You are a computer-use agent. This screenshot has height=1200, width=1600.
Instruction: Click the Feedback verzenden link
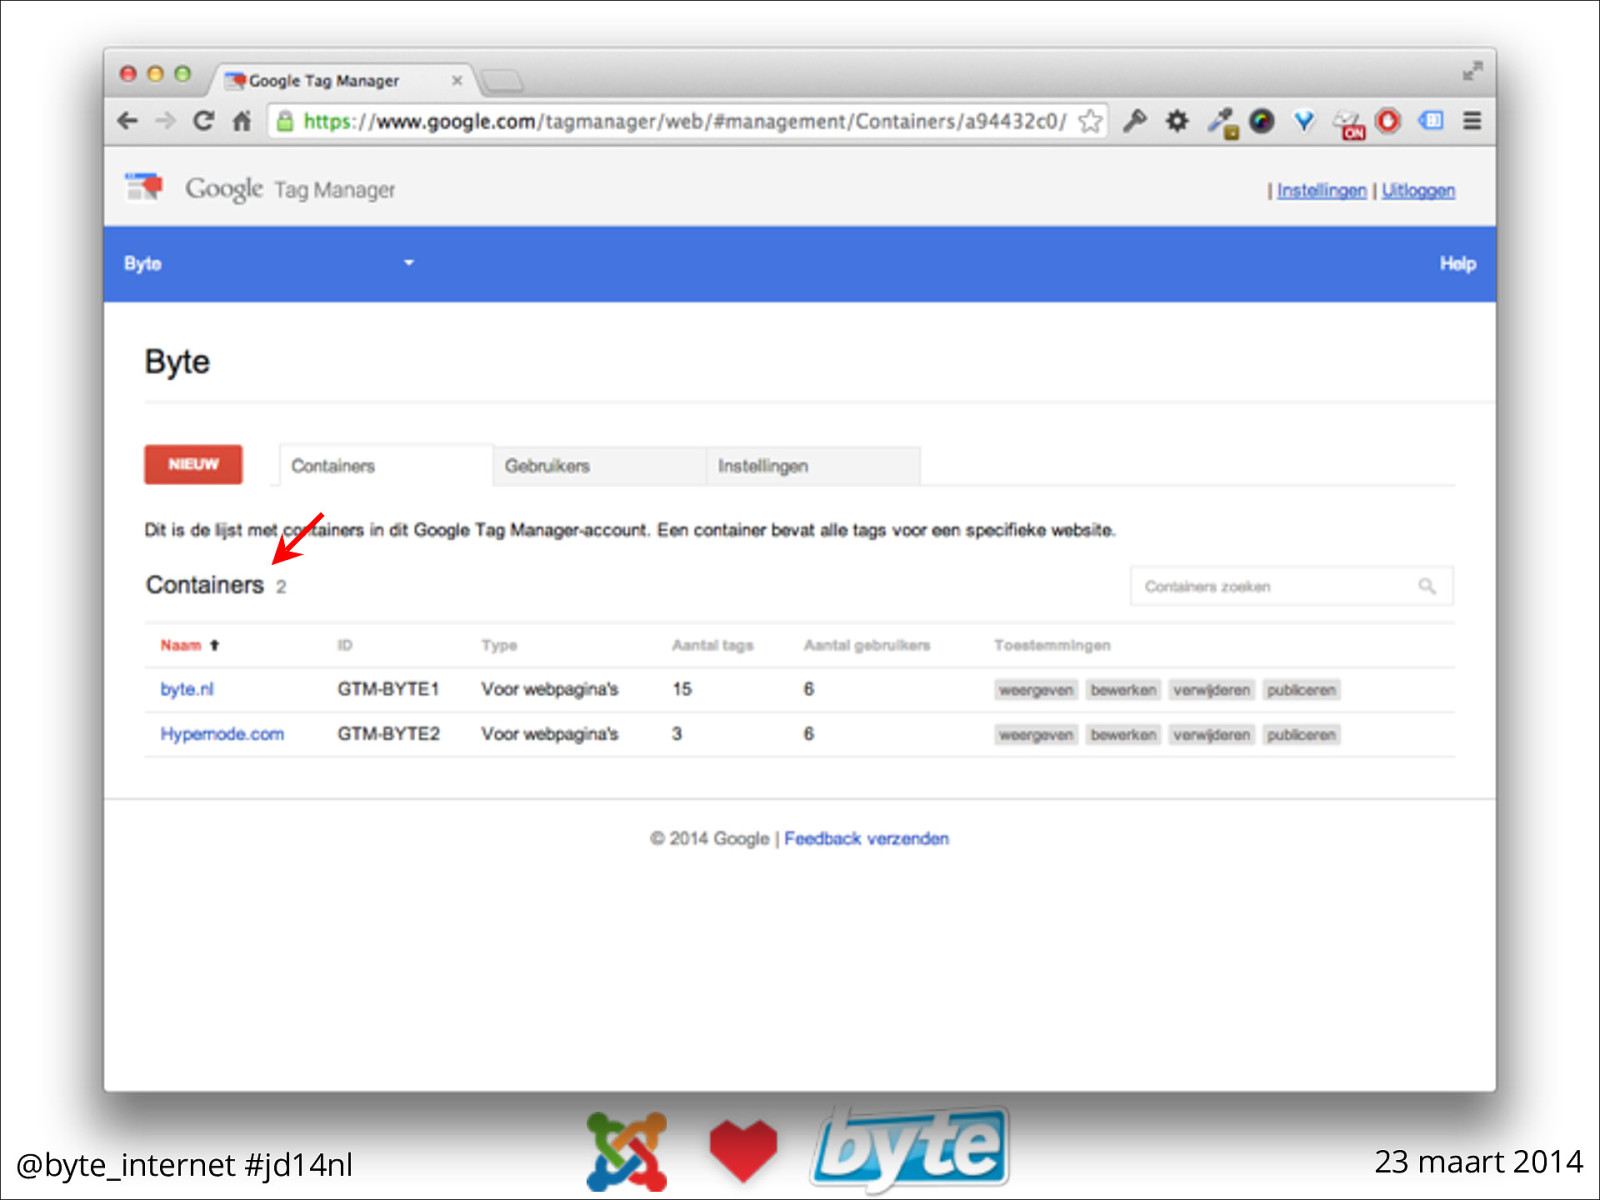click(x=866, y=838)
